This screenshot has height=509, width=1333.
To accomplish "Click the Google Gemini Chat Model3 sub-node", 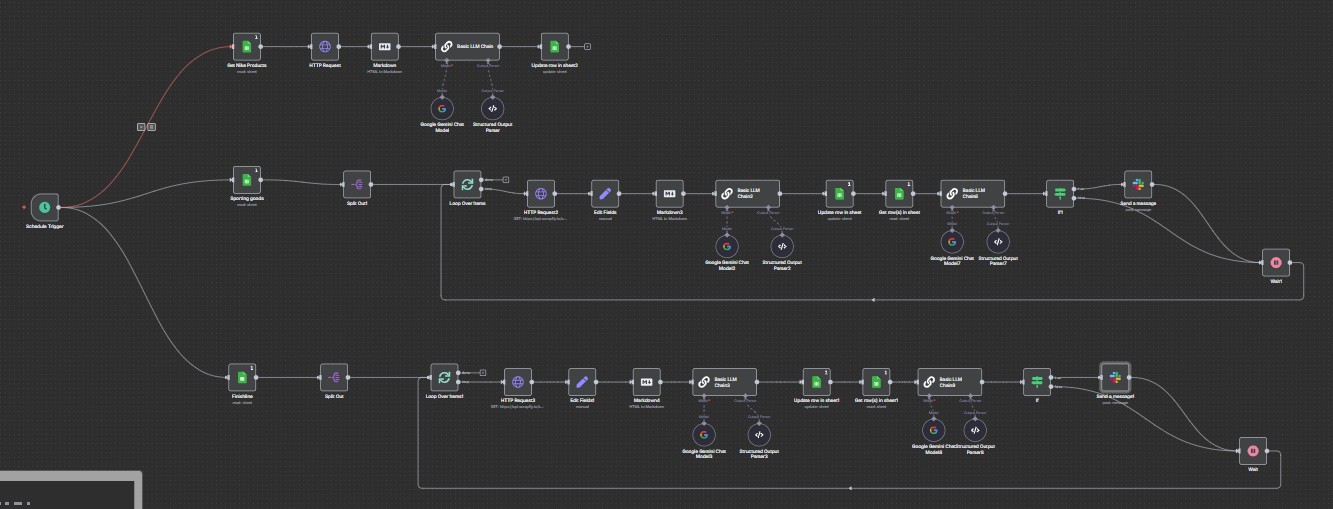I will pyautogui.click(x=727, y=243).
